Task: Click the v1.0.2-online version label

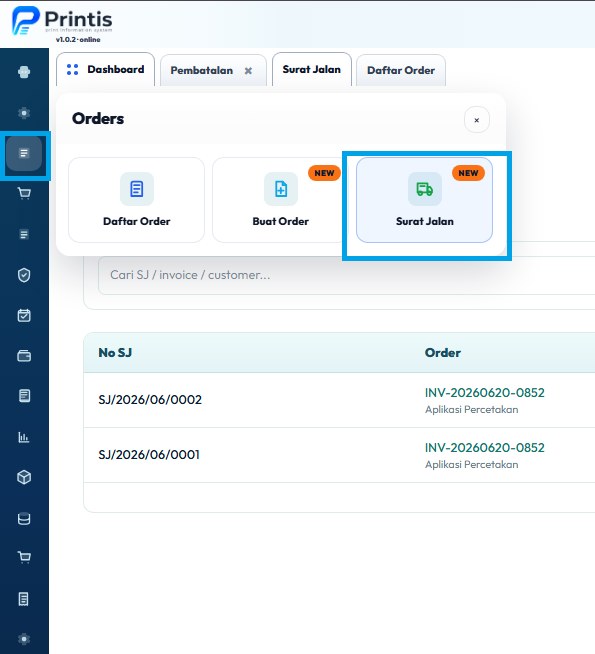Action: click(78, 40)
